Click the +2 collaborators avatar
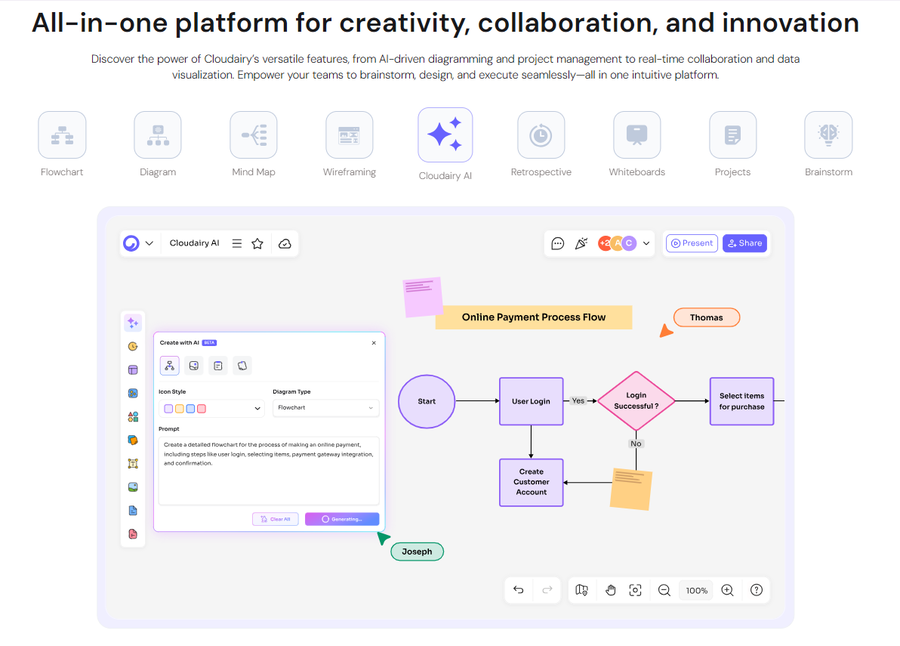 (x=604, y=243)
